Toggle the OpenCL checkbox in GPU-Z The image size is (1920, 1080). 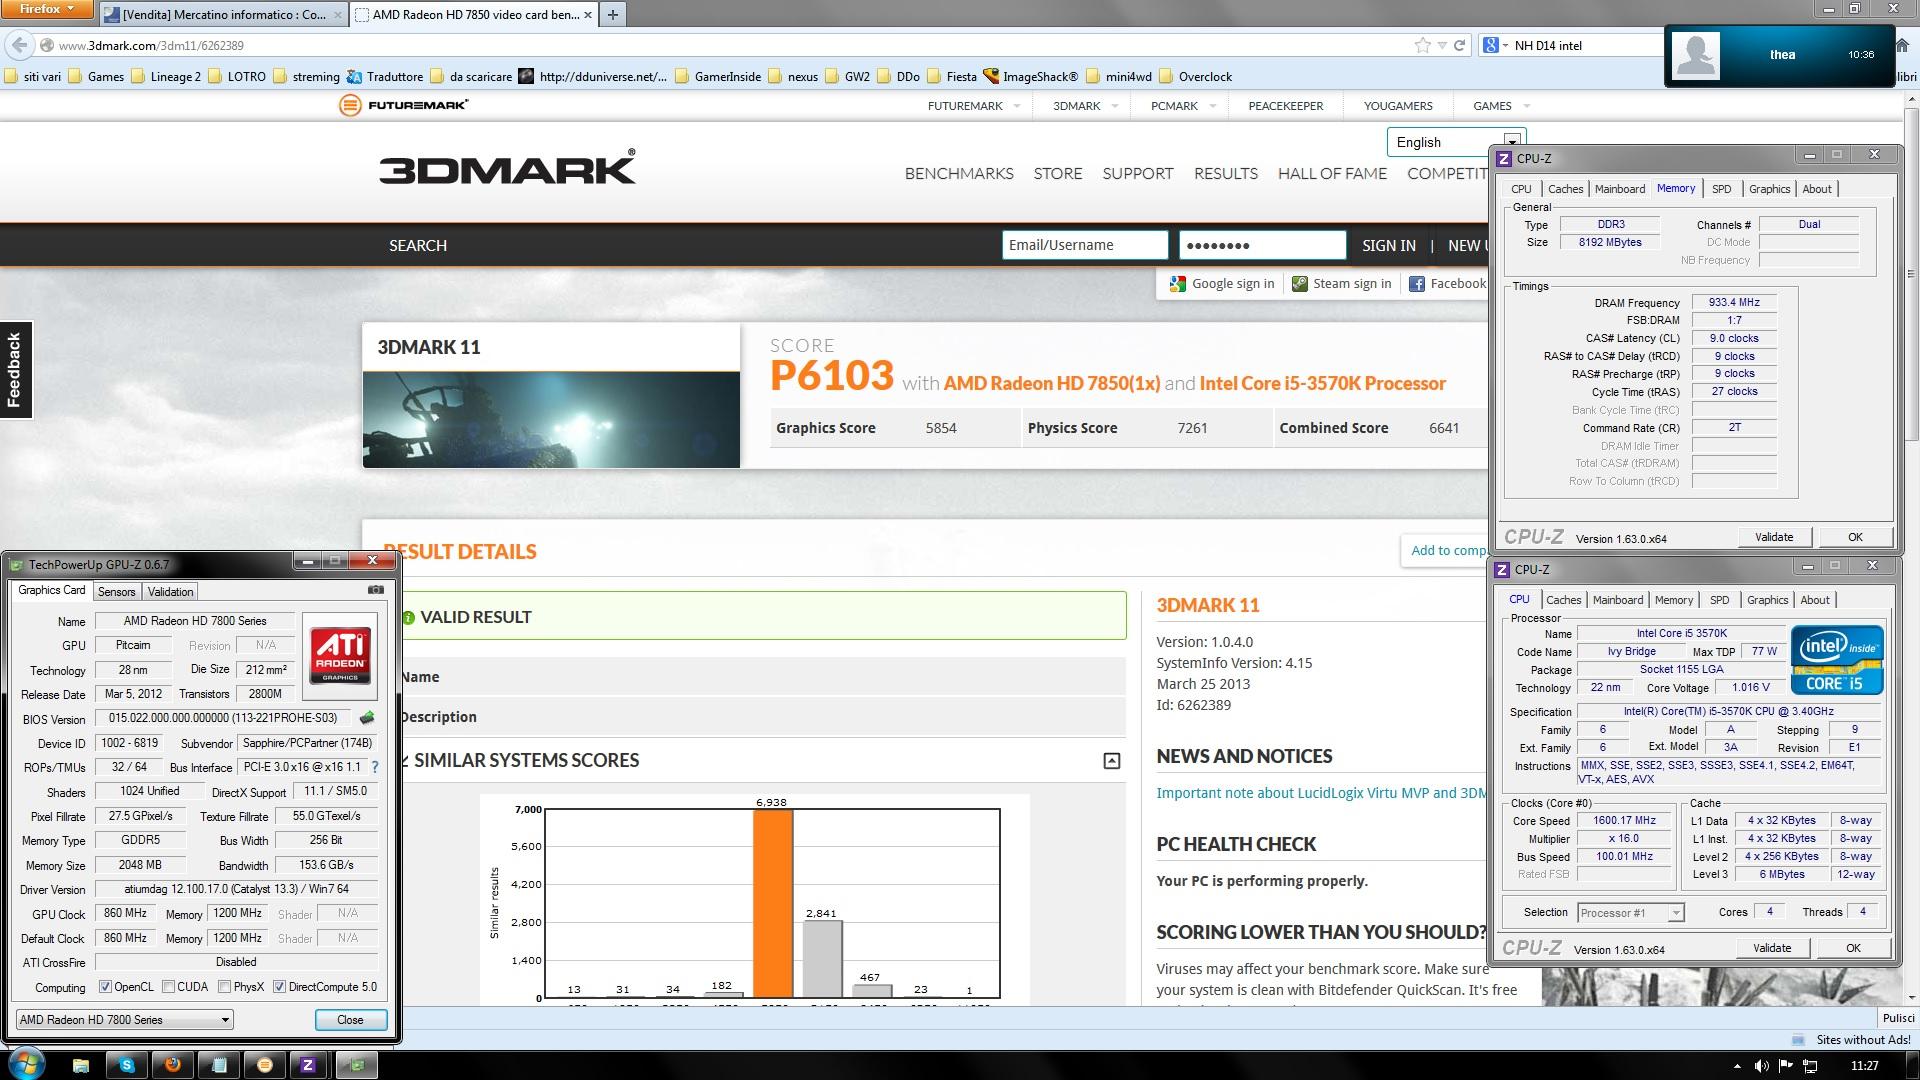pos(105,987)
